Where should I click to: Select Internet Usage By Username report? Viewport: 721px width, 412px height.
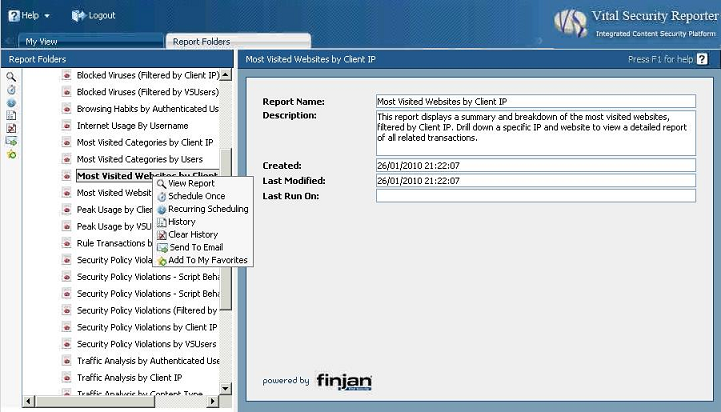coord(132,126)
